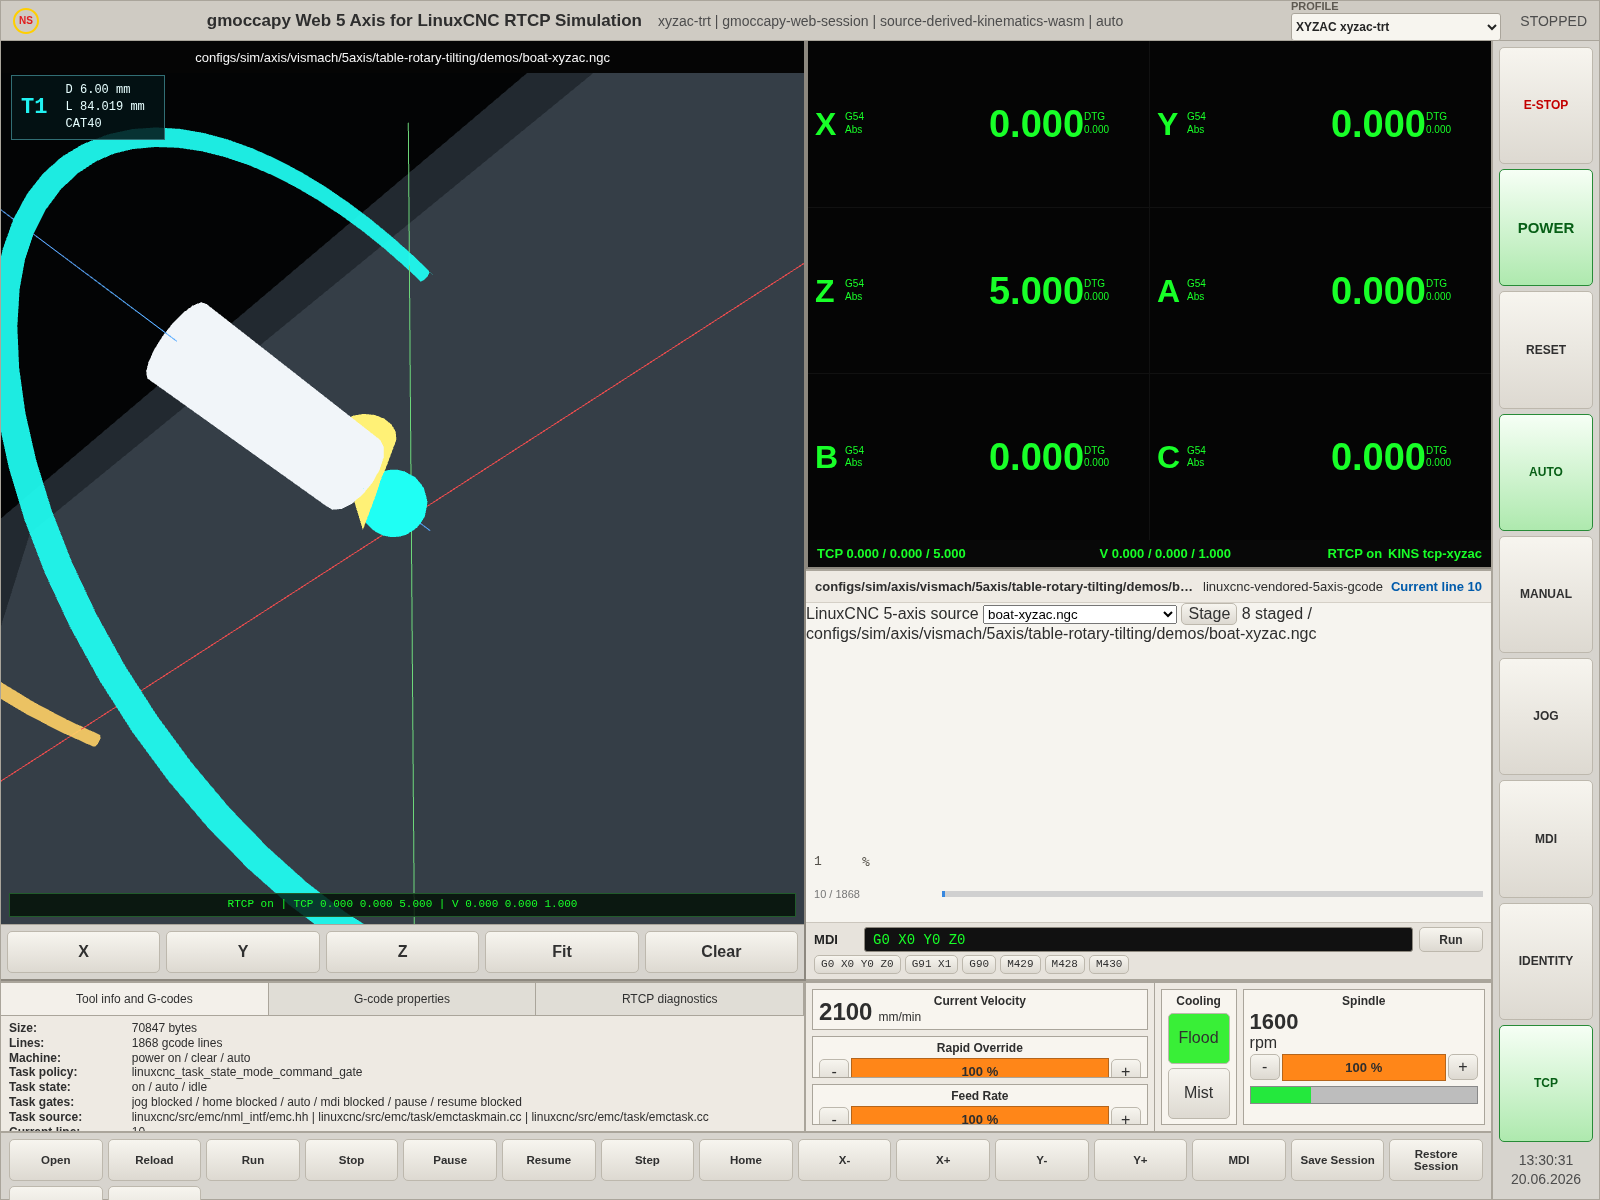Decrease Spindle override with minus

click(x=1265, y=1067)
